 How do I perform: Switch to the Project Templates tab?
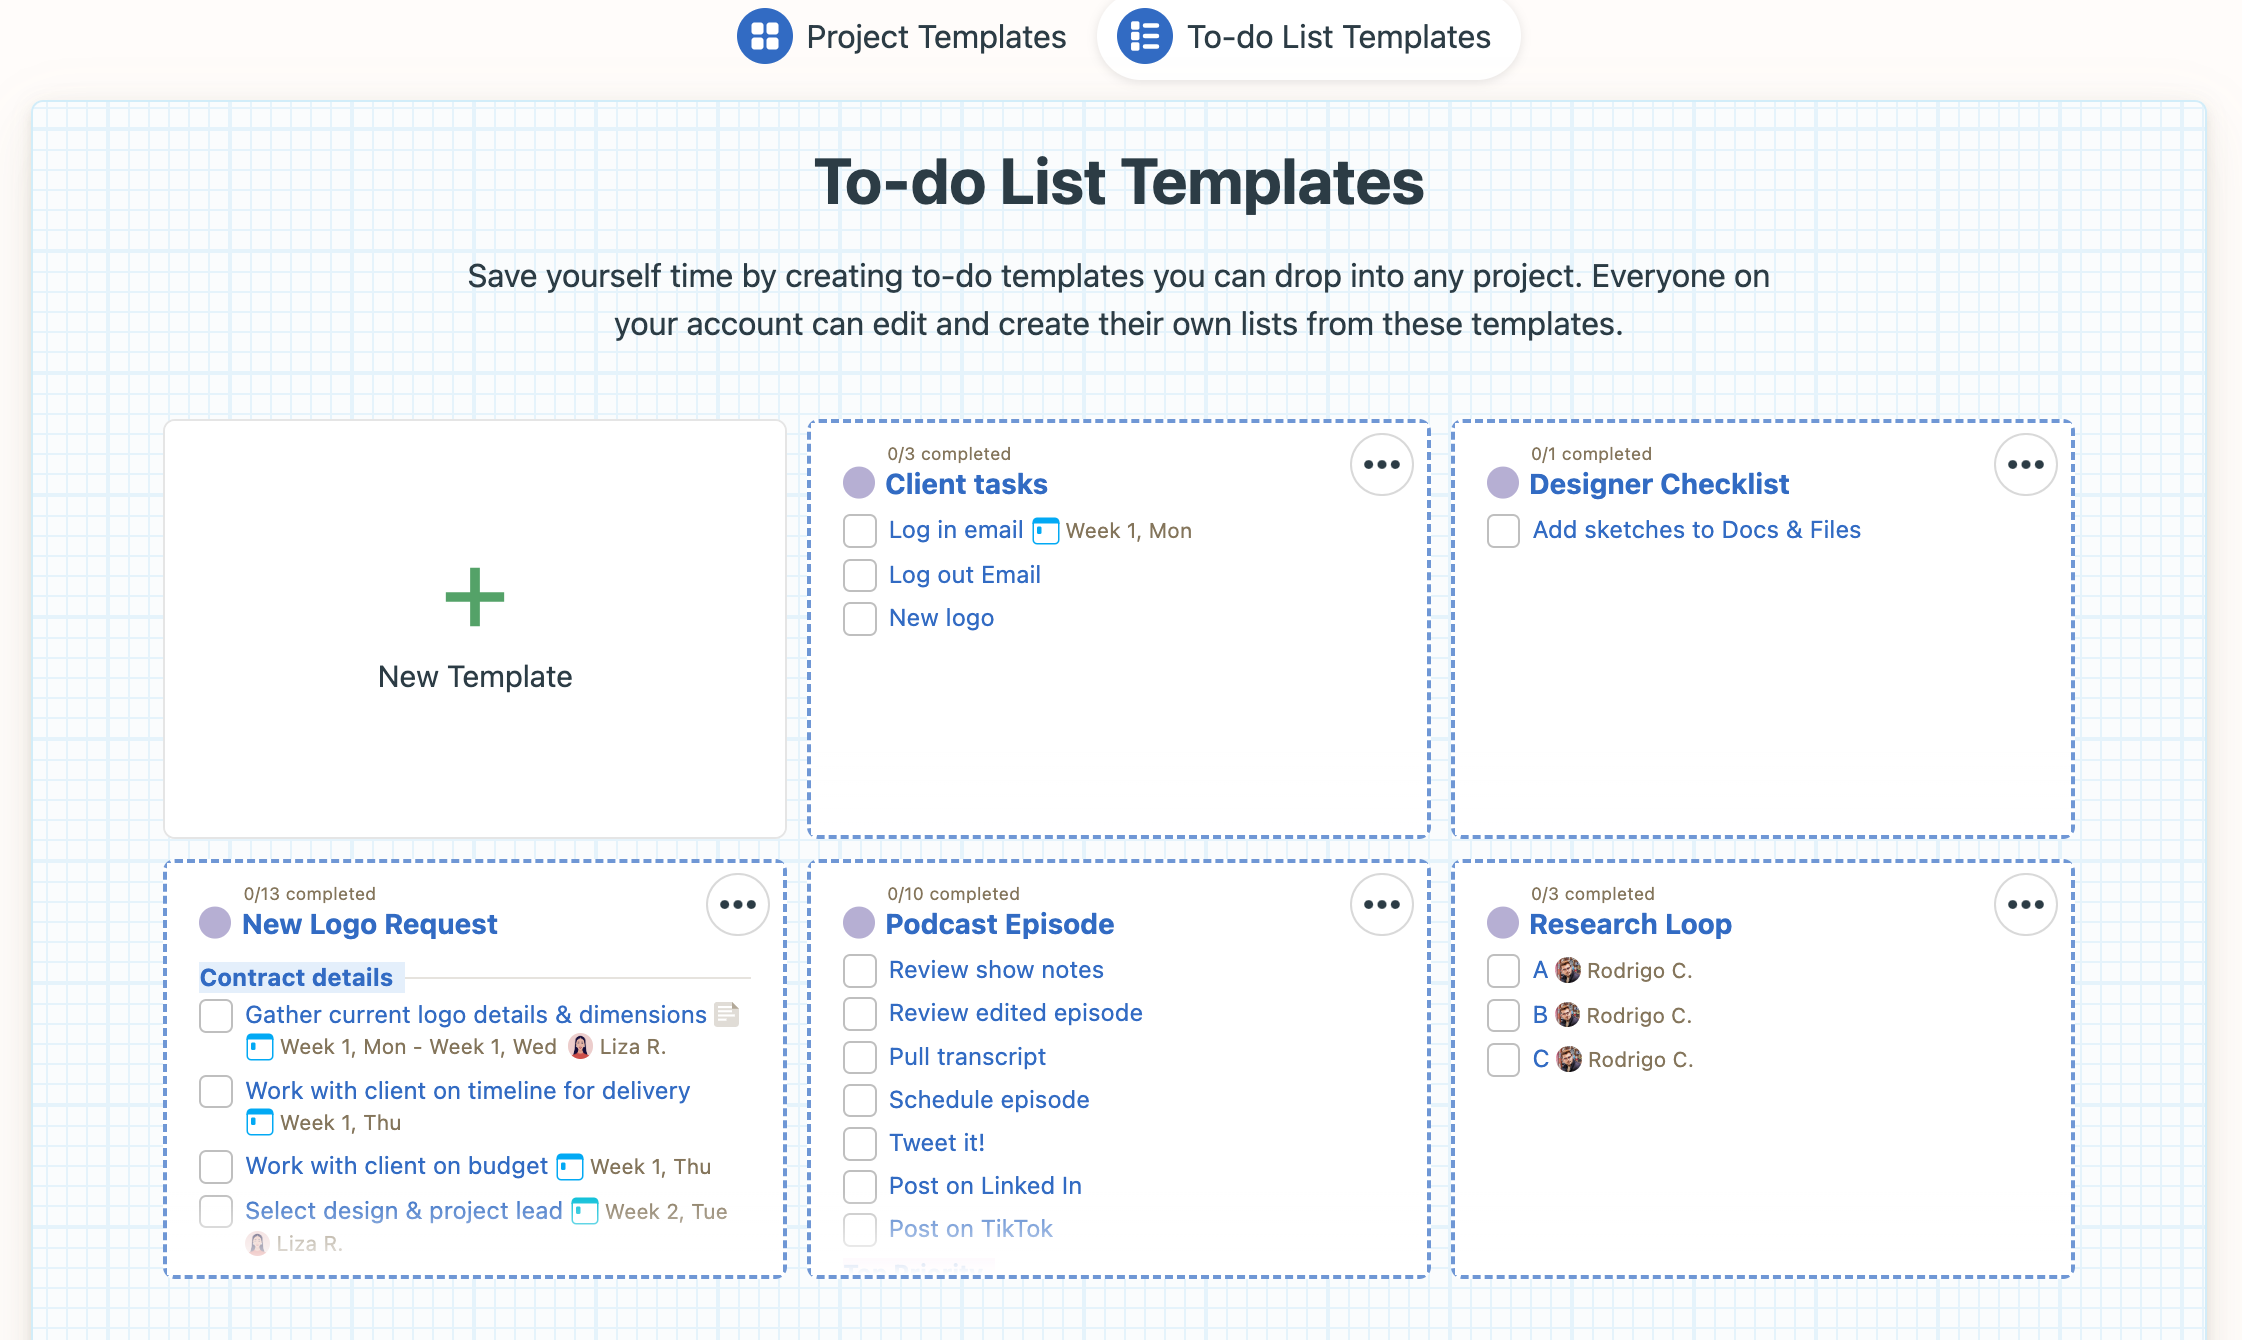[x=935, y=37]
